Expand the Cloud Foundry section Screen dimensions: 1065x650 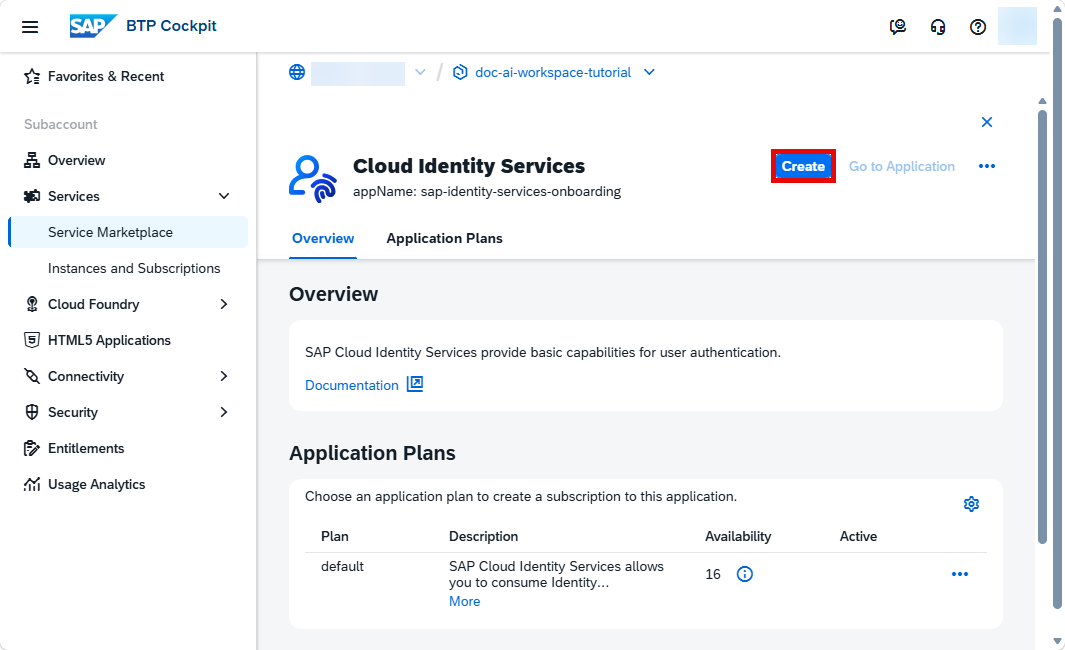click(x=223, y=304)
